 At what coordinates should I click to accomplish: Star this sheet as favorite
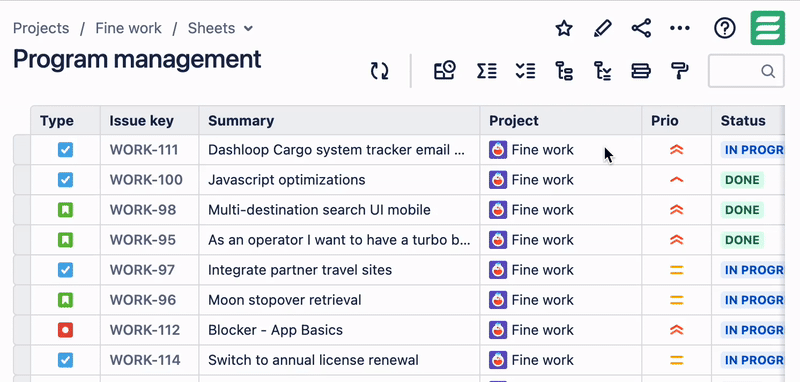click(x=564, y=28)
